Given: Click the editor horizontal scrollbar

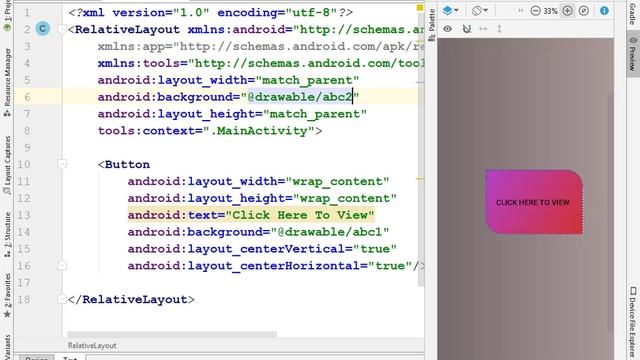Looking at the screenshot, I should [x=172, y=334].
